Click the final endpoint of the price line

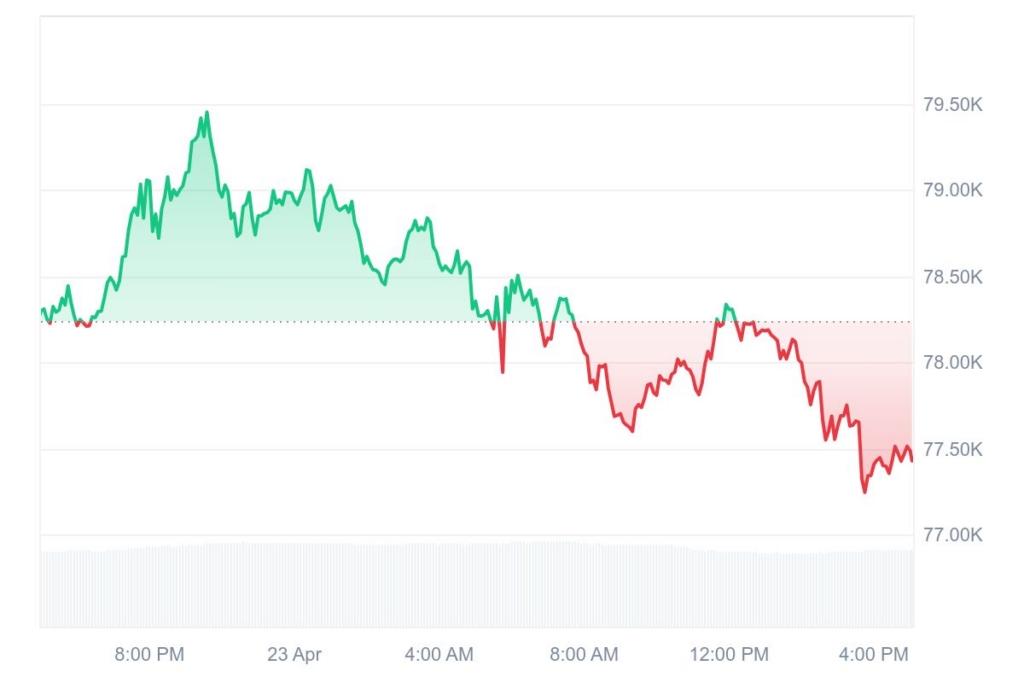[x=912, y=460]
